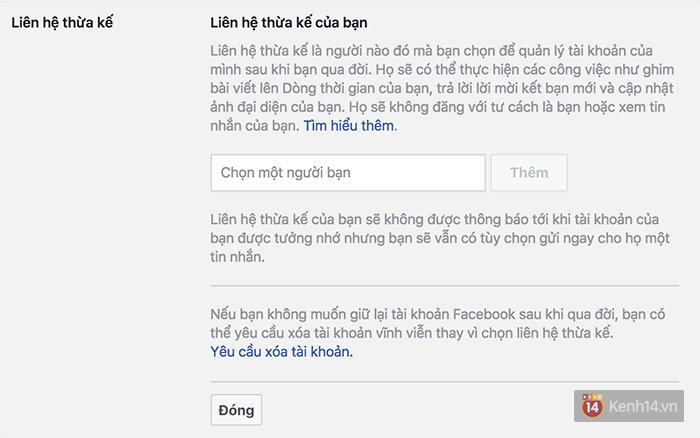Open 'Yêu cầu xóa tài khoản' link
This screenshot has width=700, height=438.
point(281,352)
